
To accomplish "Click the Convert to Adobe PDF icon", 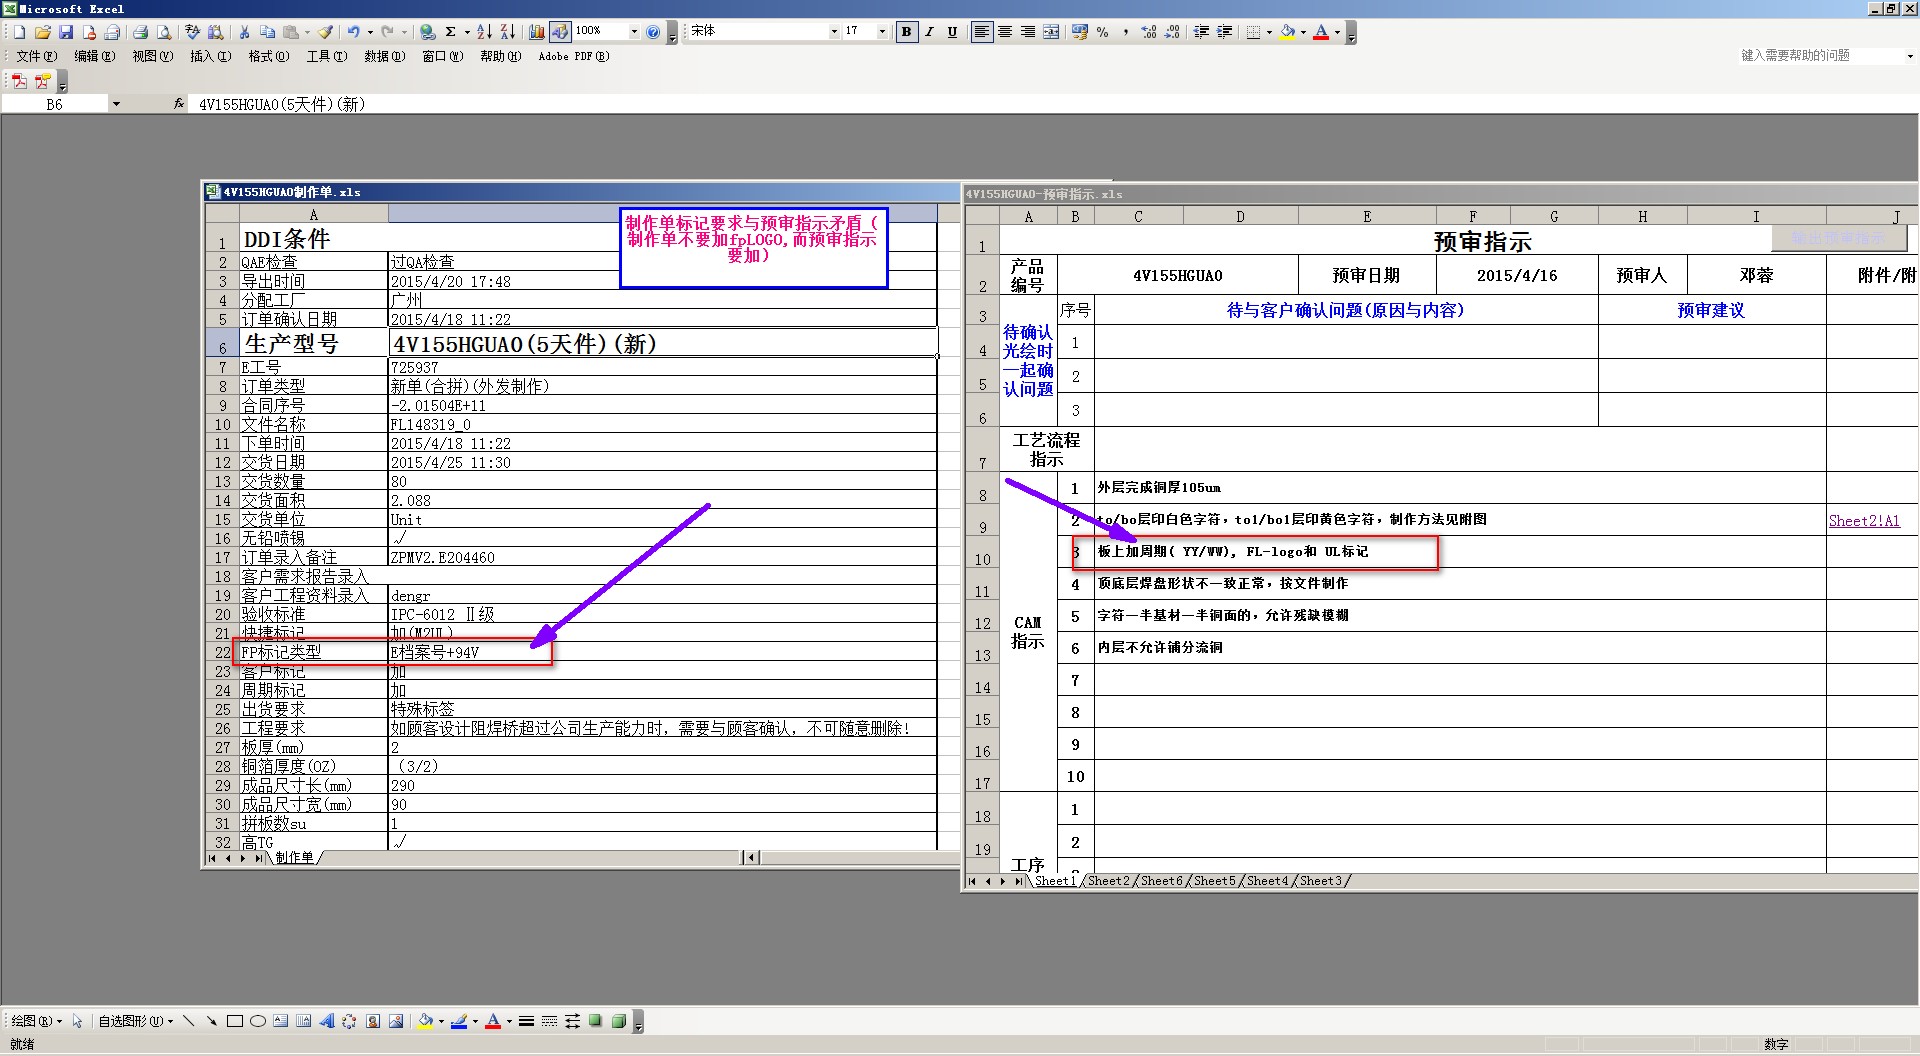I will [19, 81].
